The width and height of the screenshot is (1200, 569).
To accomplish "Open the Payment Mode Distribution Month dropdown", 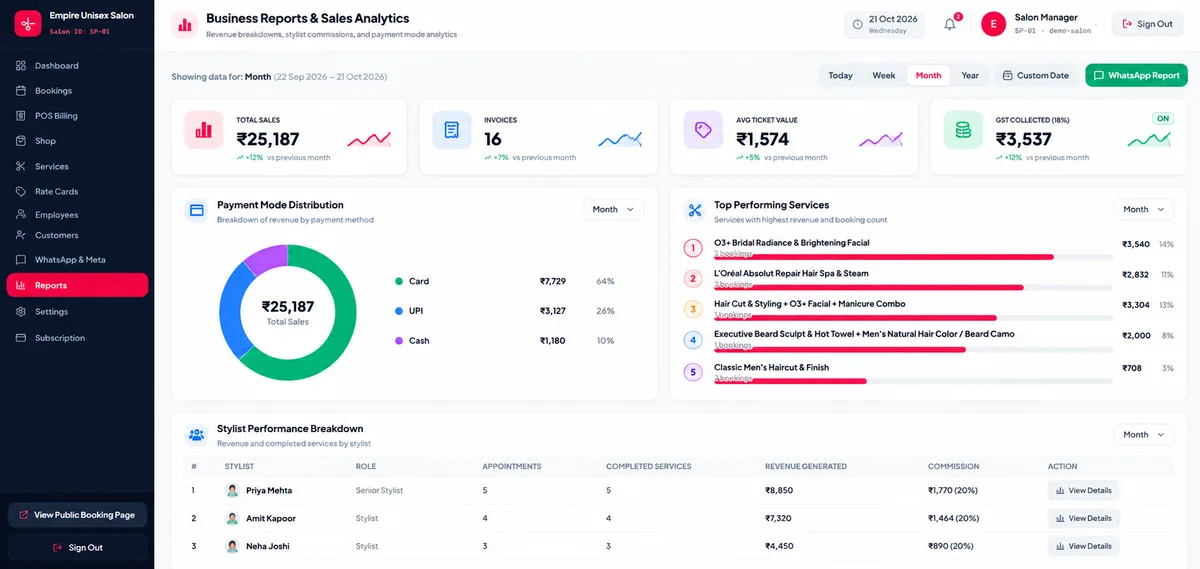I will coord(613,209).
